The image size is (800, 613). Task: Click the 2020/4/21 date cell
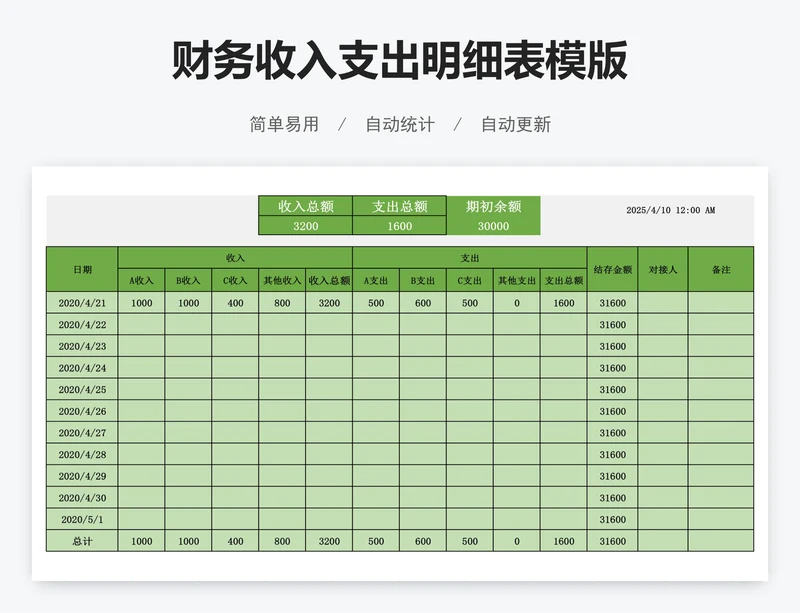coord(82,303)
